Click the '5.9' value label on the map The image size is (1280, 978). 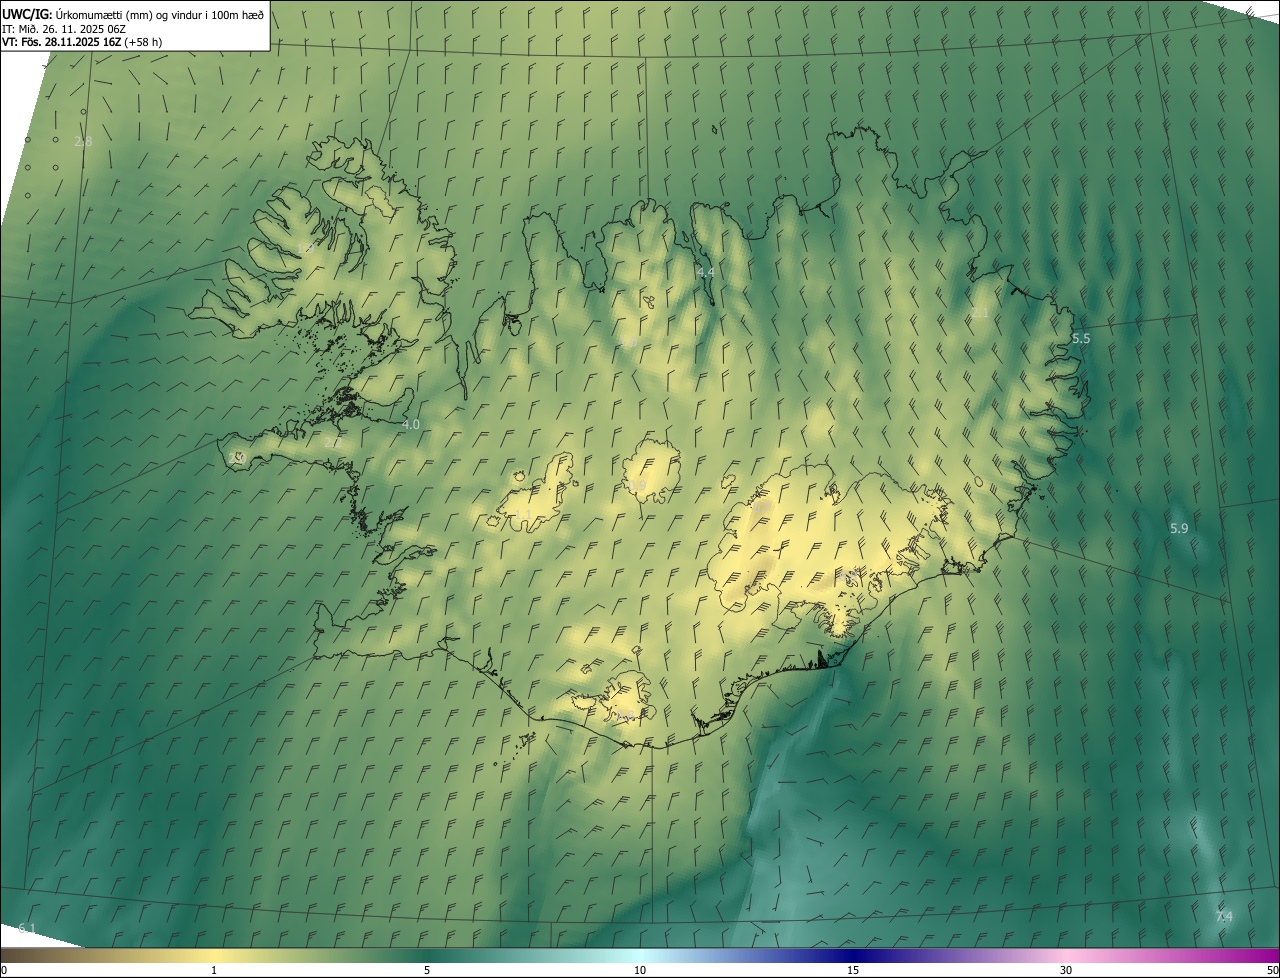click(1179, 528)
